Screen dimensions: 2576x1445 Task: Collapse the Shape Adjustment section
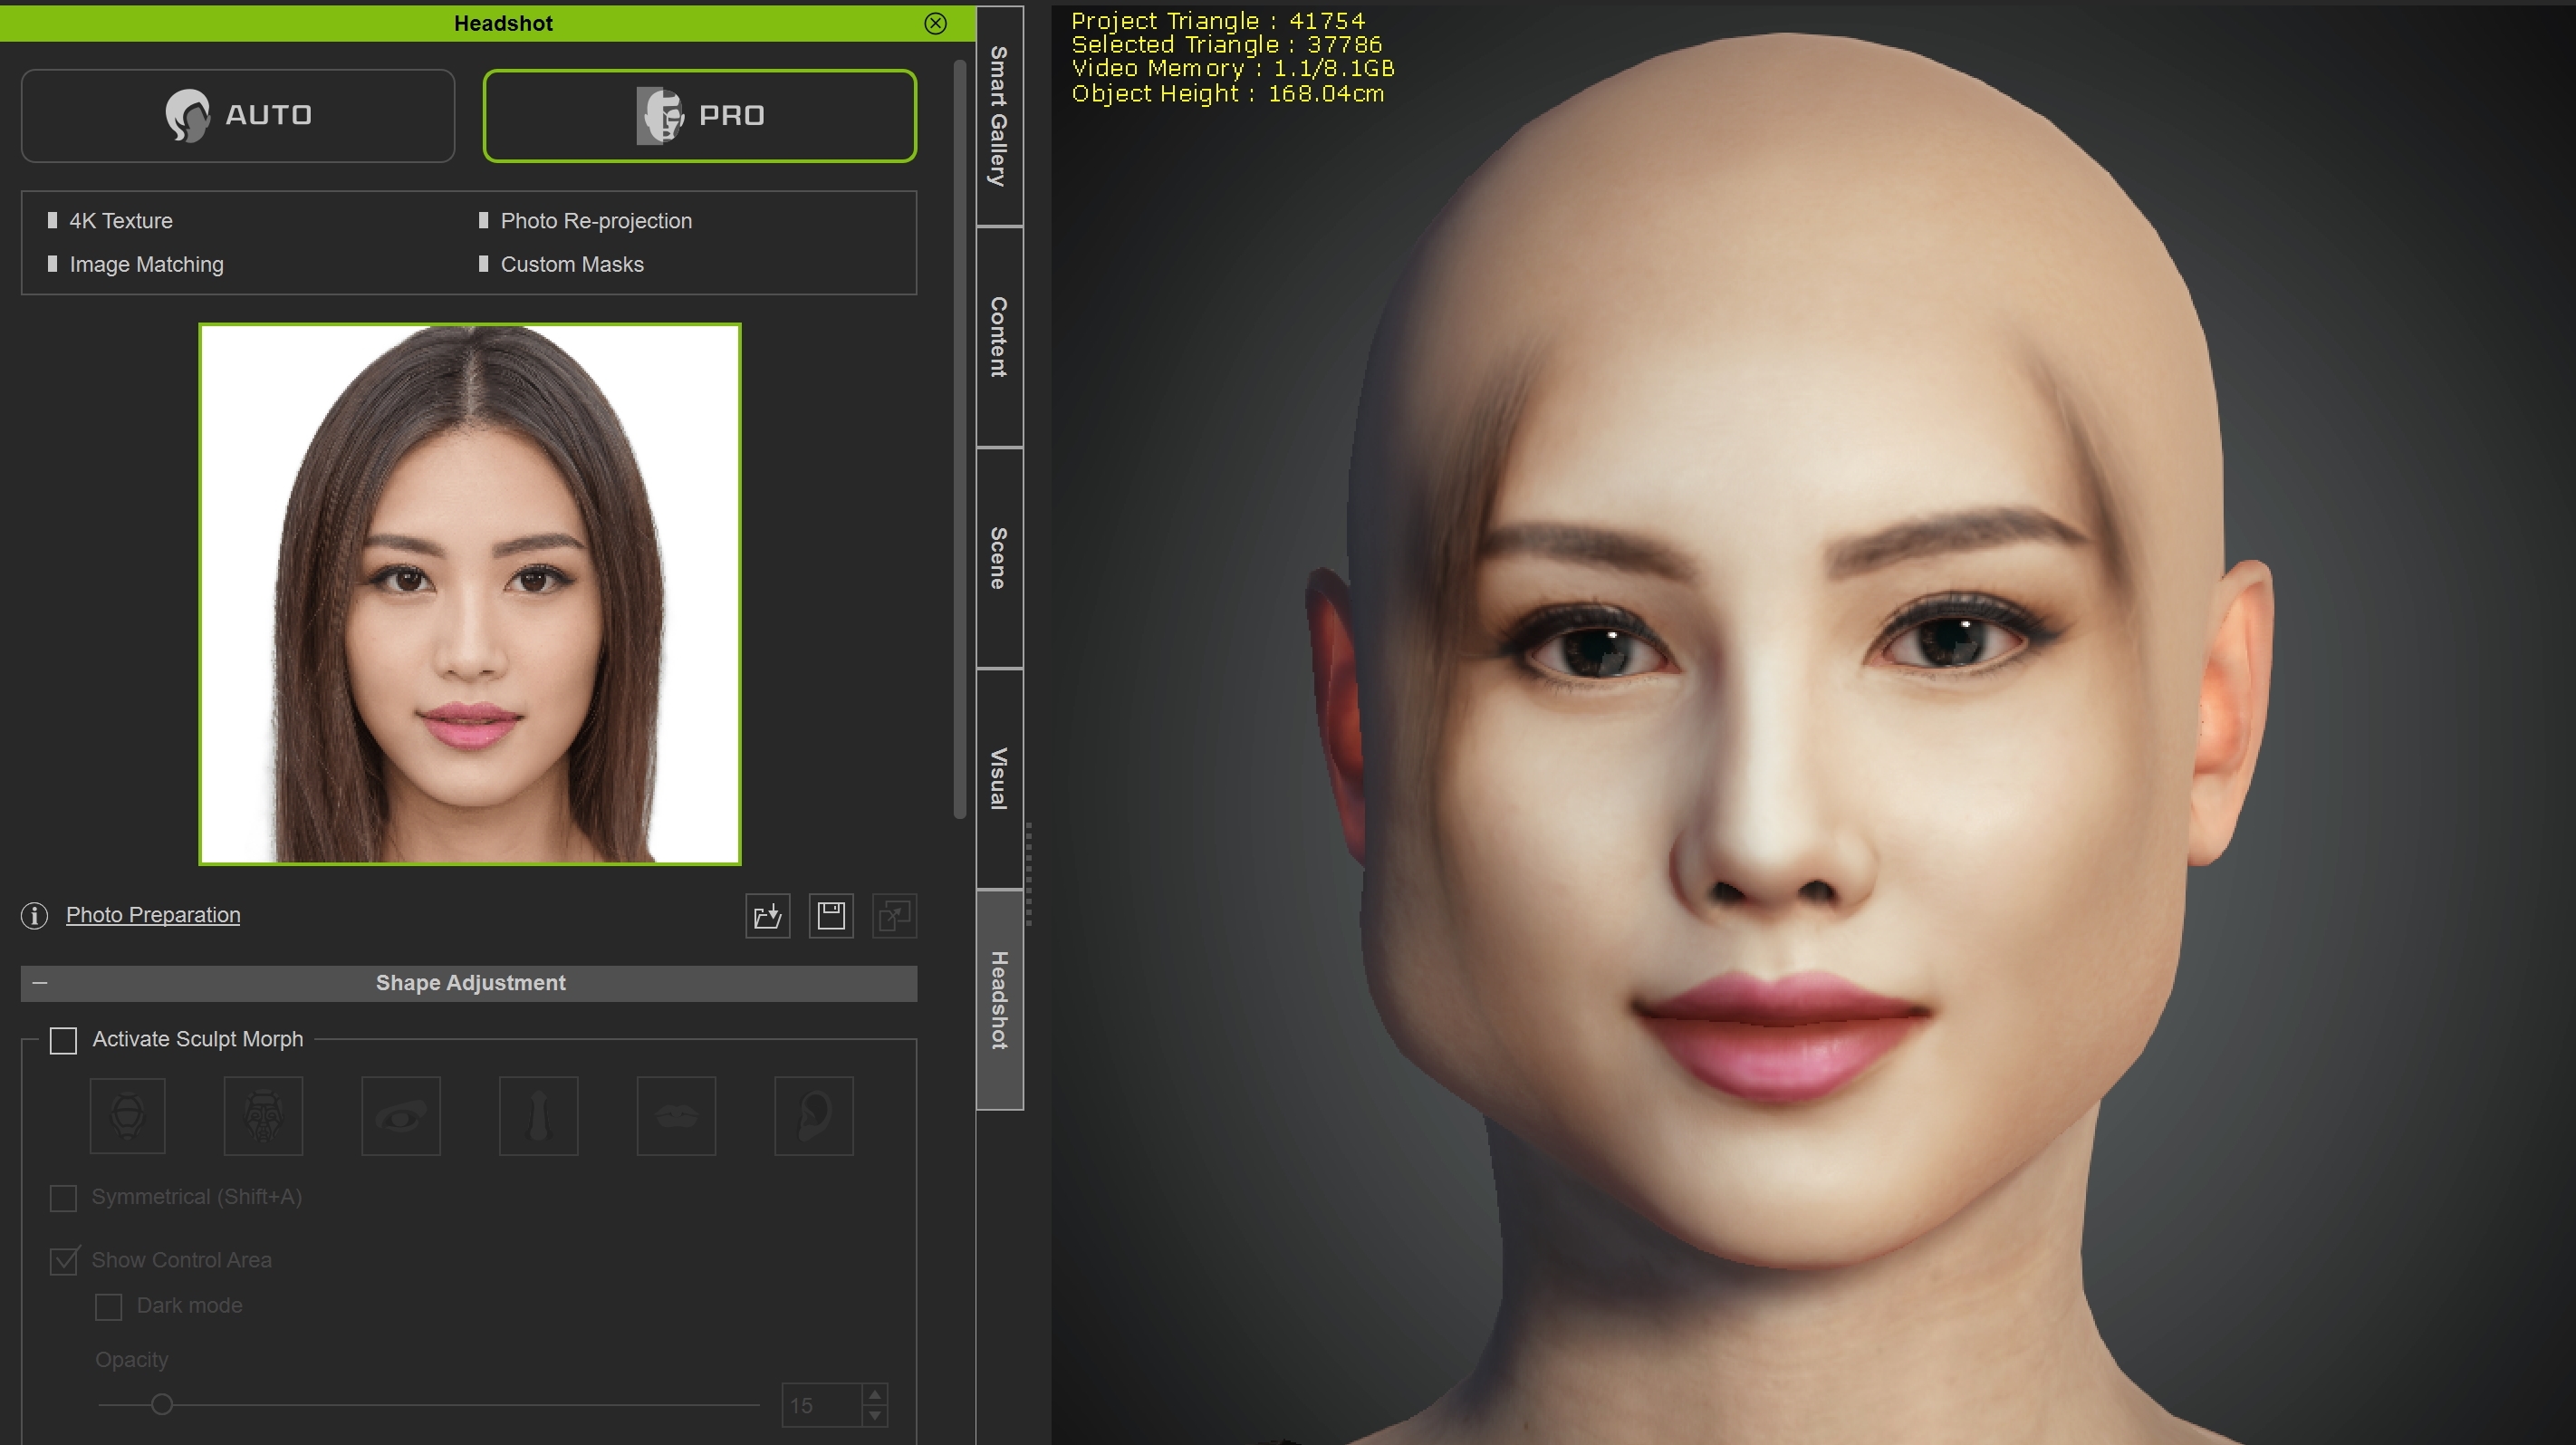pyautogui.click(x=40, y=983)
